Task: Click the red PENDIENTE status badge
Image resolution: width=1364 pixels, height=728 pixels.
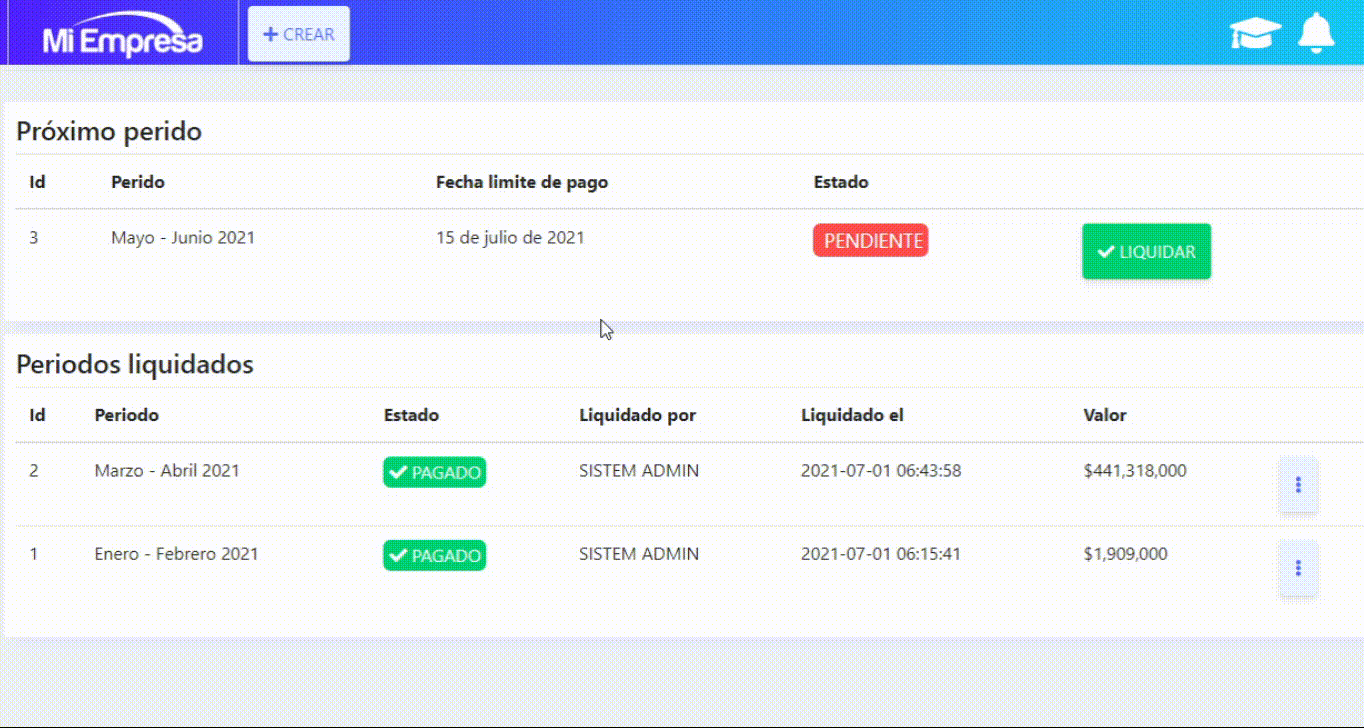Action: point(870,241)
